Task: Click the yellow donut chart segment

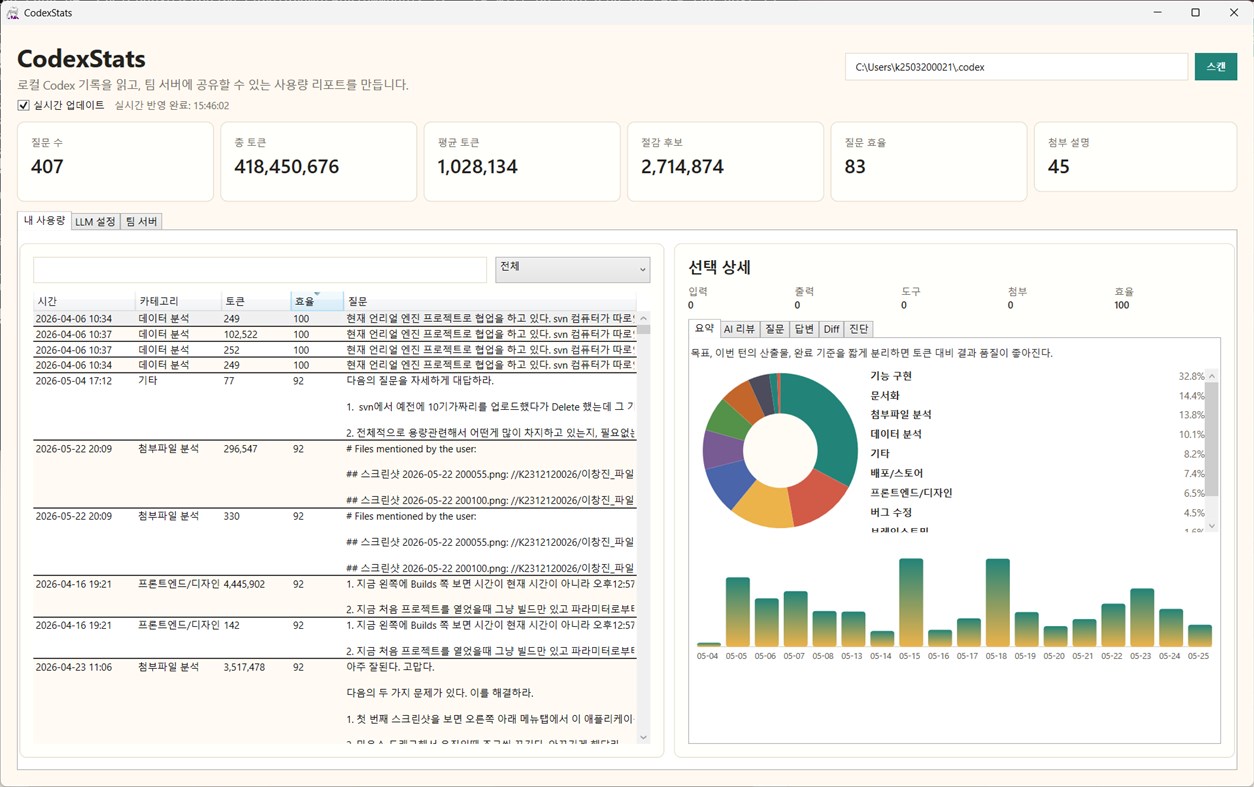Action: pyautogui.click(x=765, y=506)
